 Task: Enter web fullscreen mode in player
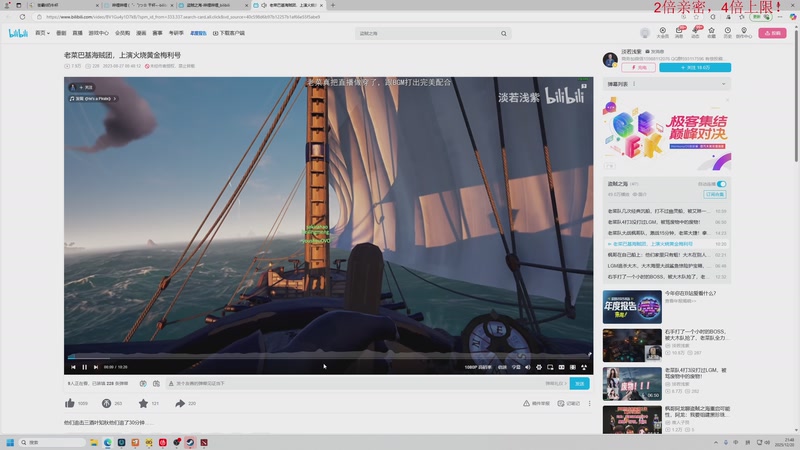click(572, 367)
